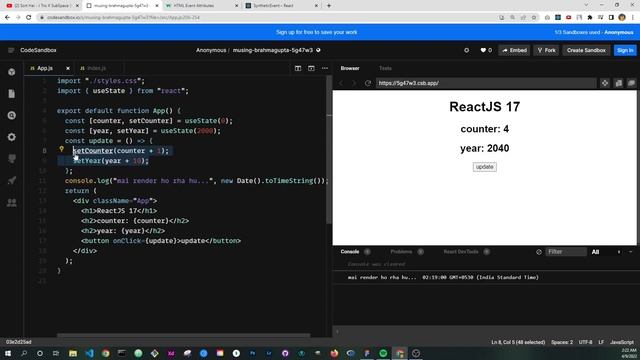The image size is (640, 360).
Task: Click Spaces: 2 in status bar
Action: 562,342
